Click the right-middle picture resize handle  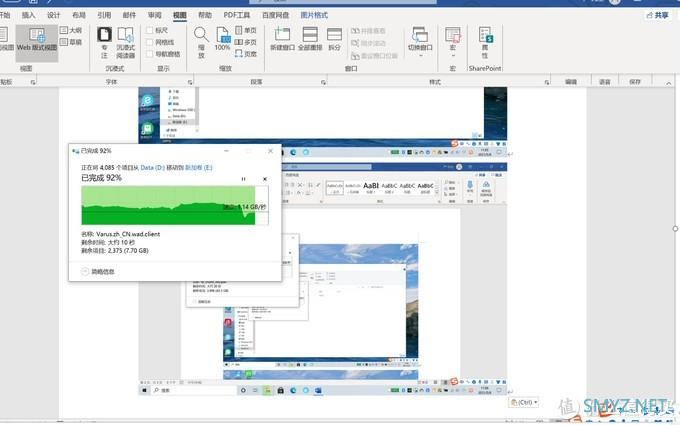pos(675,229)
